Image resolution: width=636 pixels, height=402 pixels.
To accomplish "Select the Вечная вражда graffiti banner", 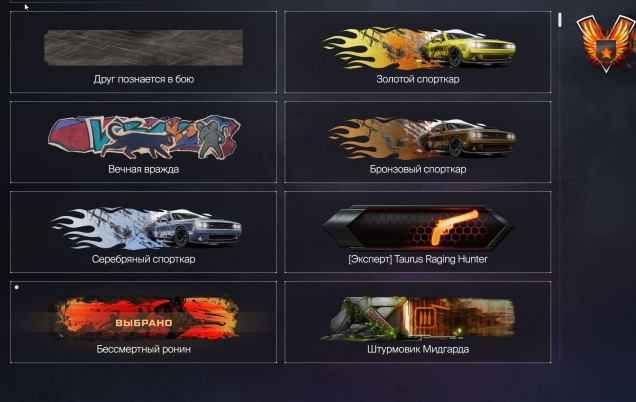I will click(144, 137).
